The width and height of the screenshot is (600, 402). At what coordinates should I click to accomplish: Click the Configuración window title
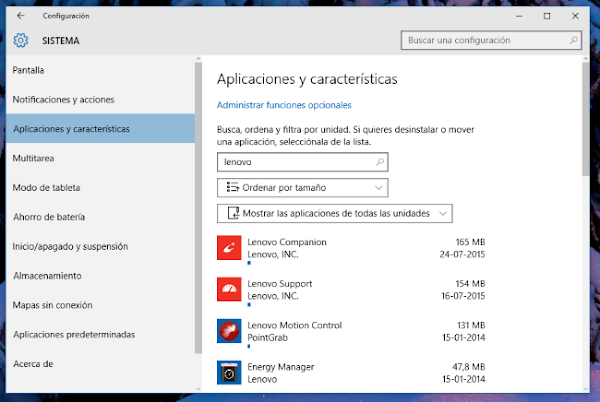(66, 16)
